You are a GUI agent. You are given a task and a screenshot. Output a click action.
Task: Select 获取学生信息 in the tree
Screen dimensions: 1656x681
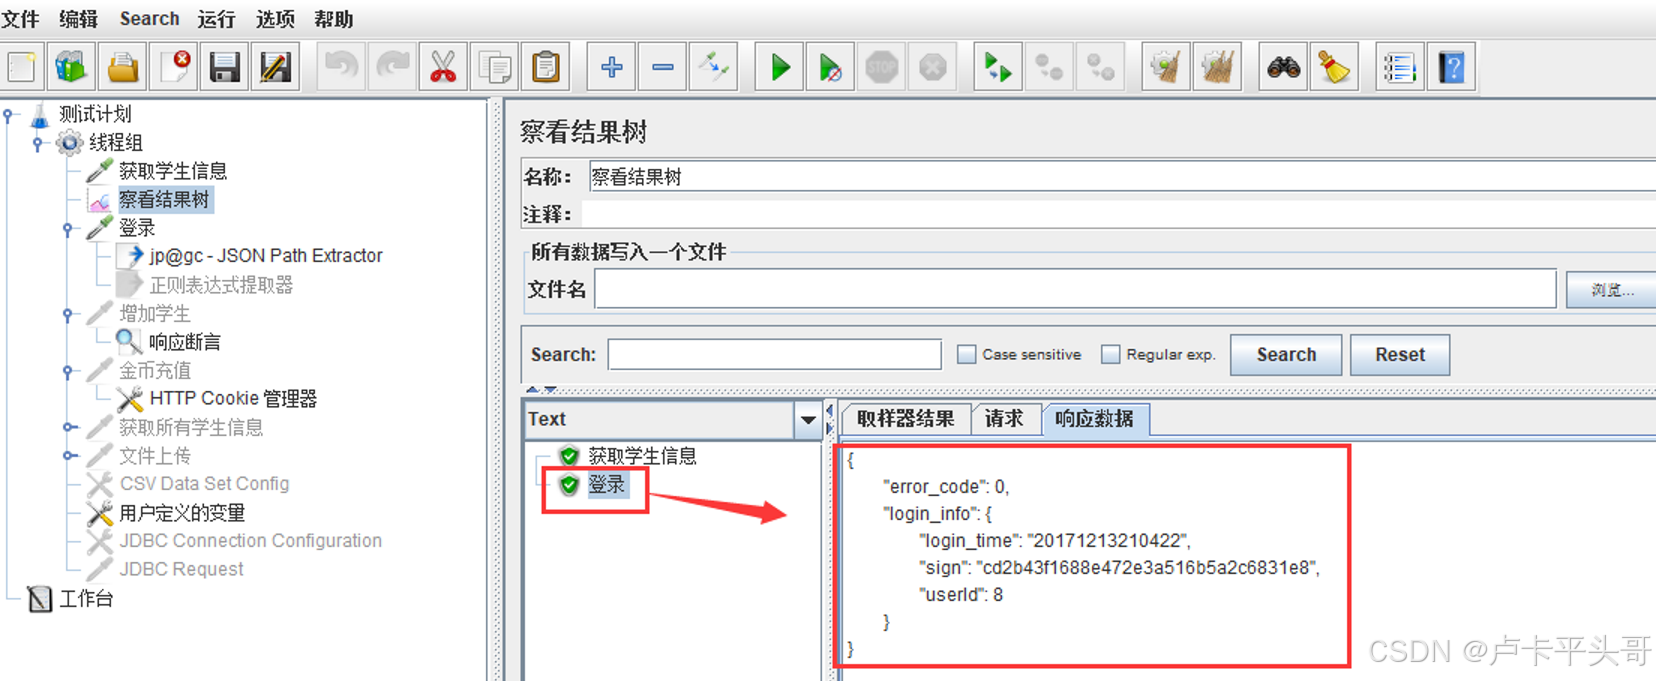[172, 171]
